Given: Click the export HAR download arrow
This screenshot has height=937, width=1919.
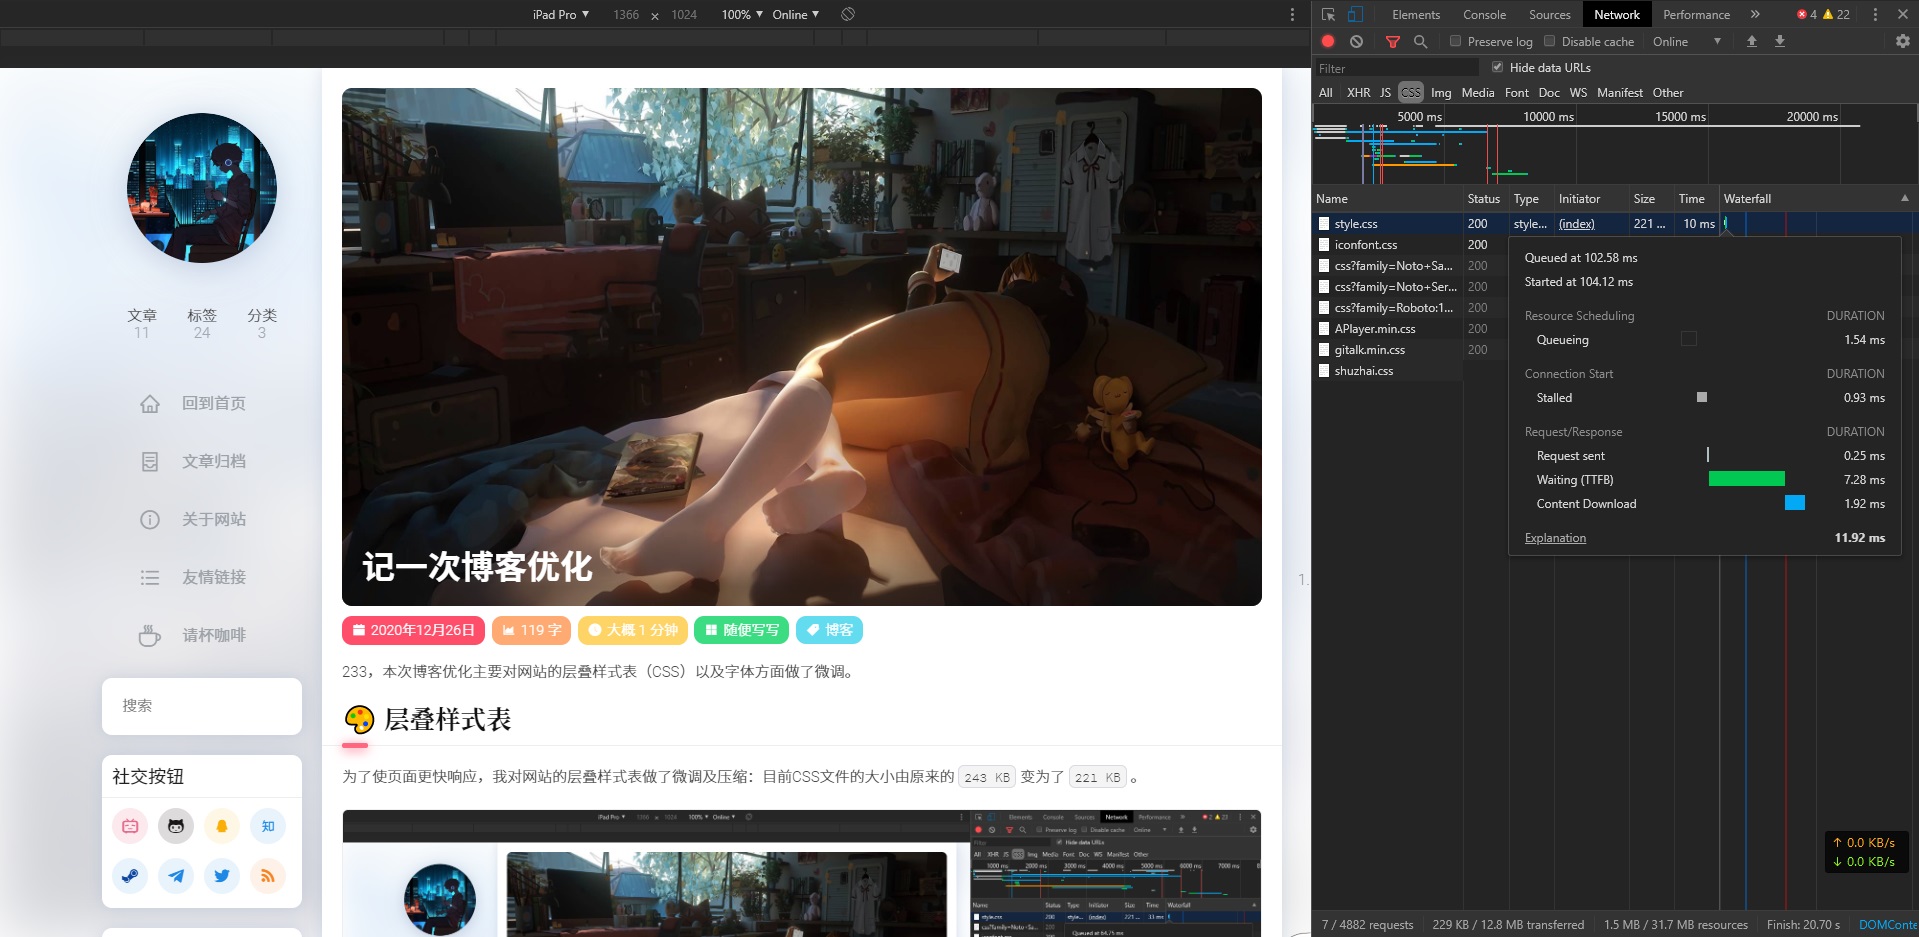Looking at the screenshot, I should [1780, 41].
